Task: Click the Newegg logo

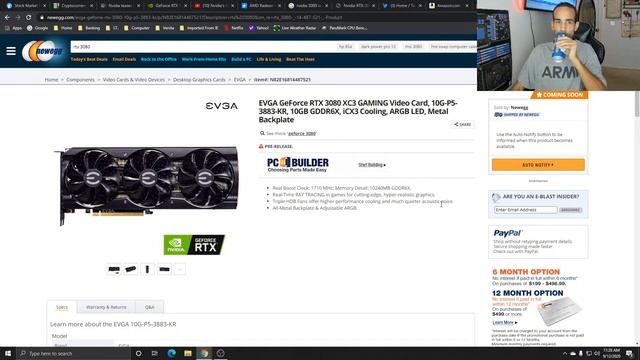Action: (x=43, y=51)
